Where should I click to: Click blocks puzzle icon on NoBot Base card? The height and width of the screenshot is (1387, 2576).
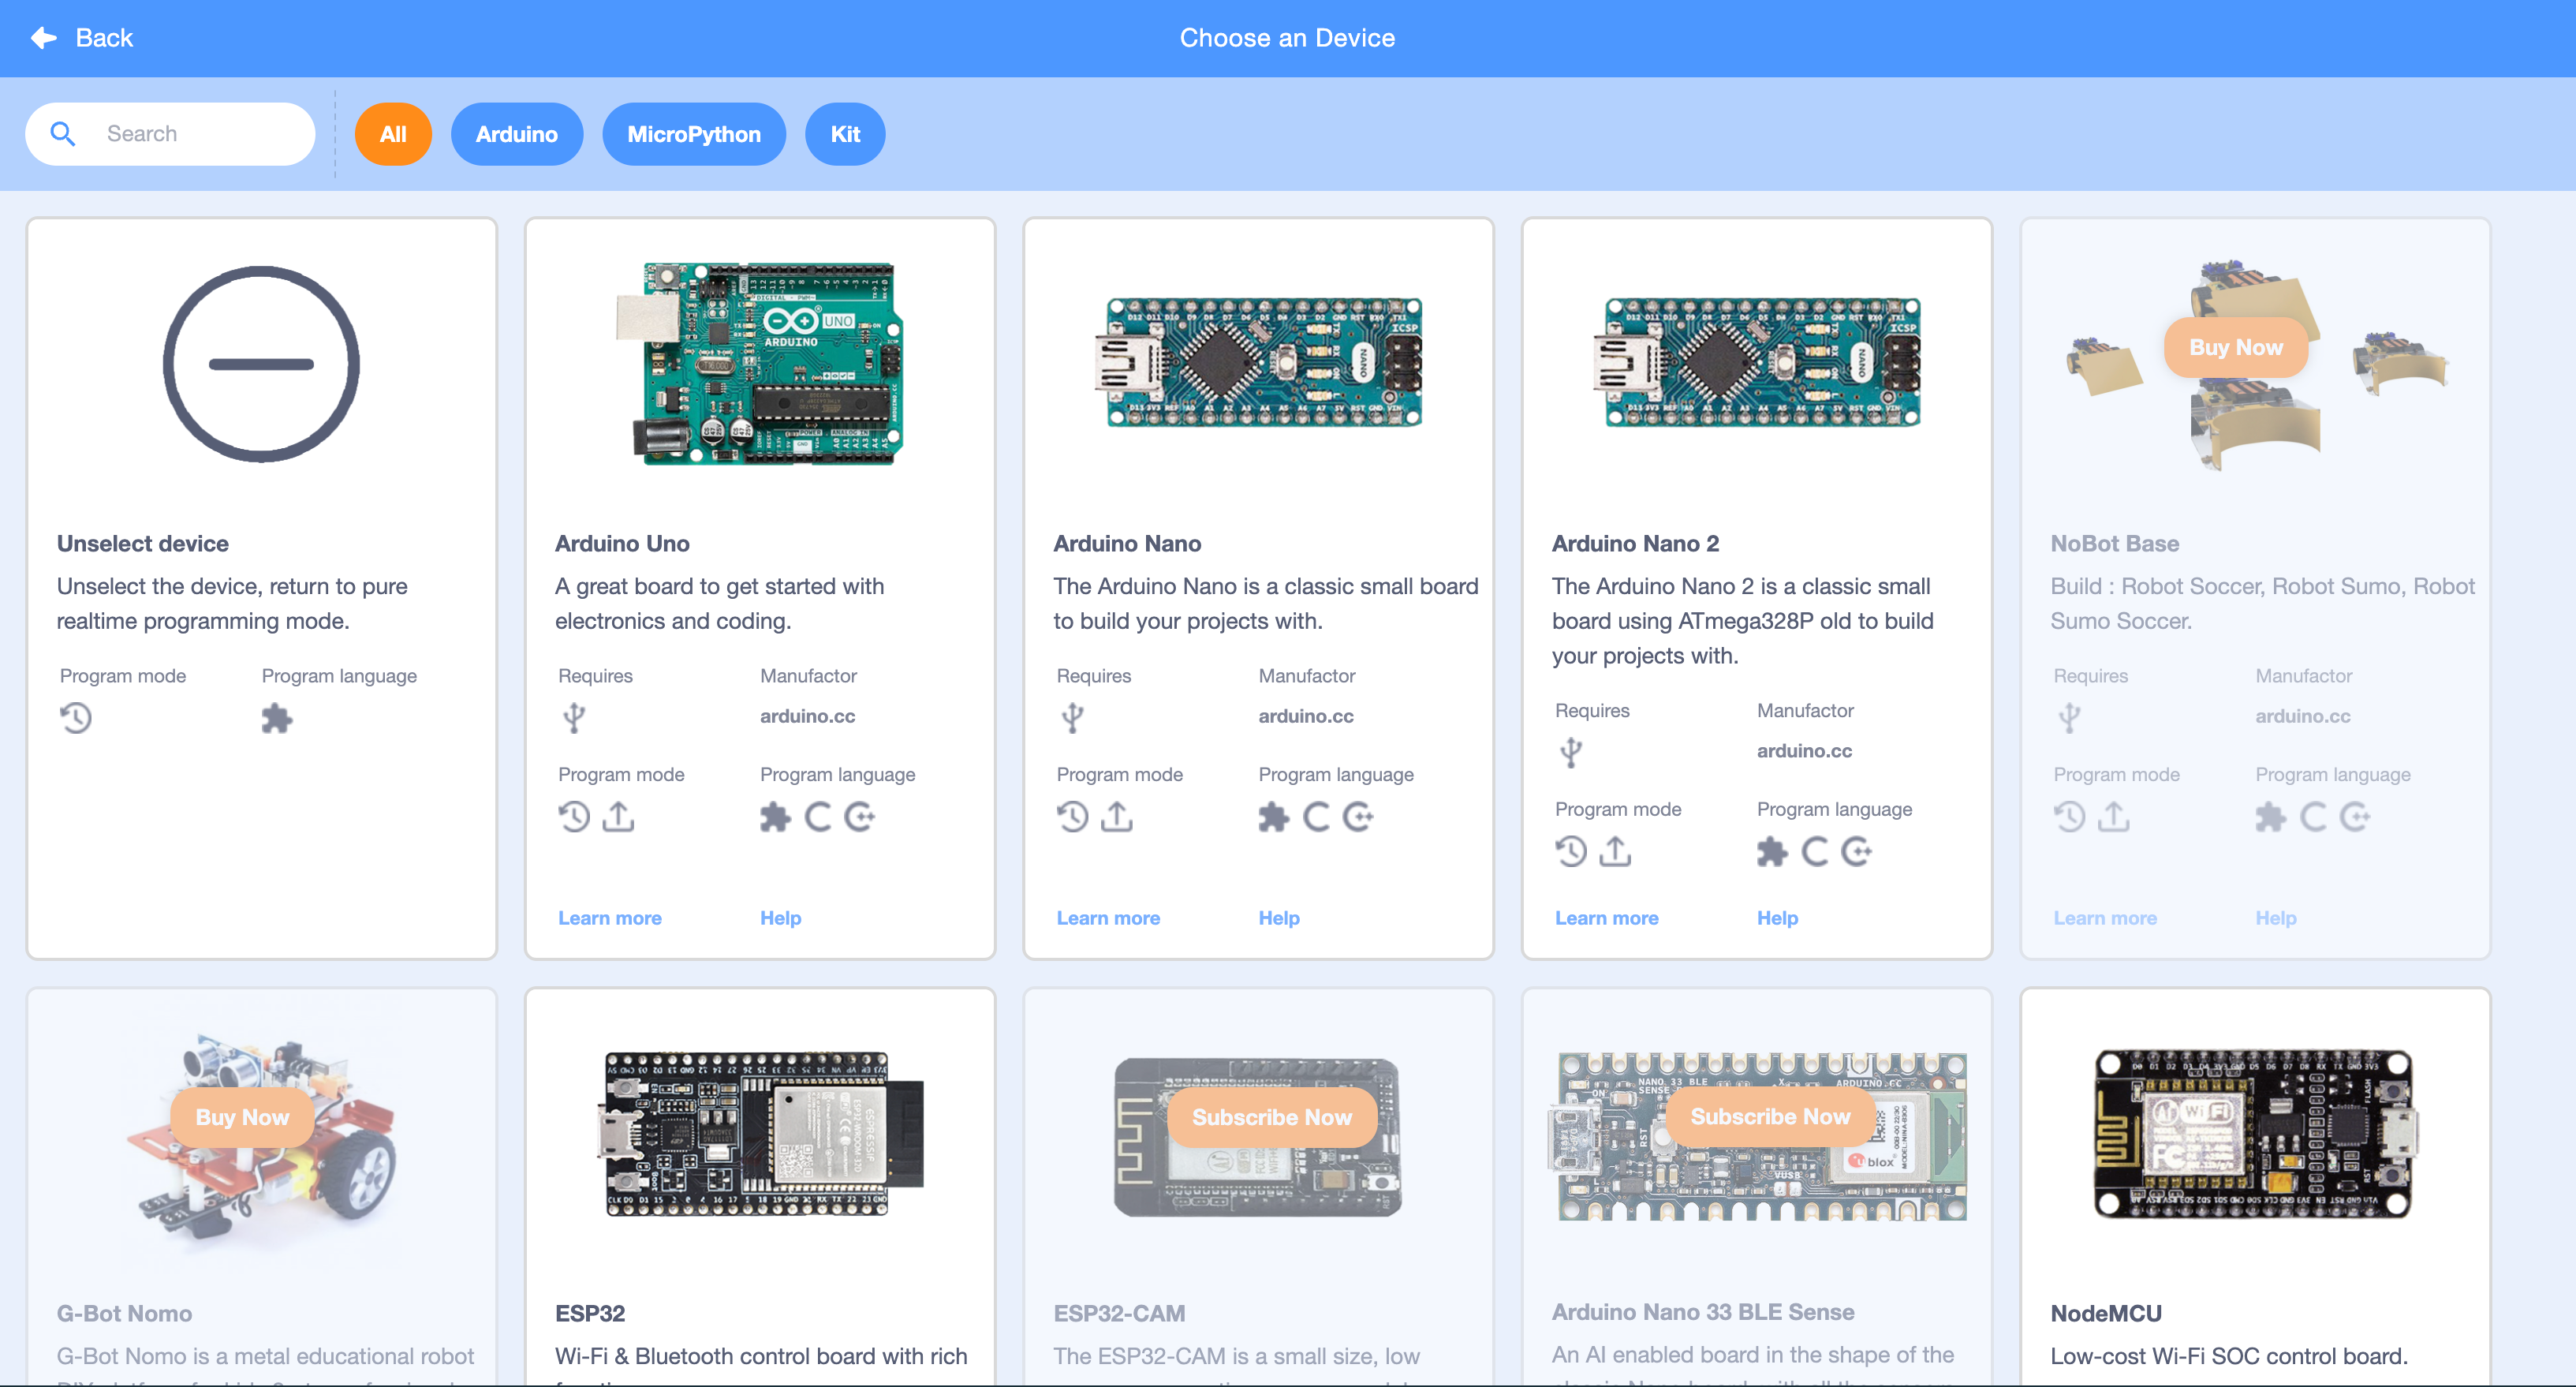[2270, 817]
